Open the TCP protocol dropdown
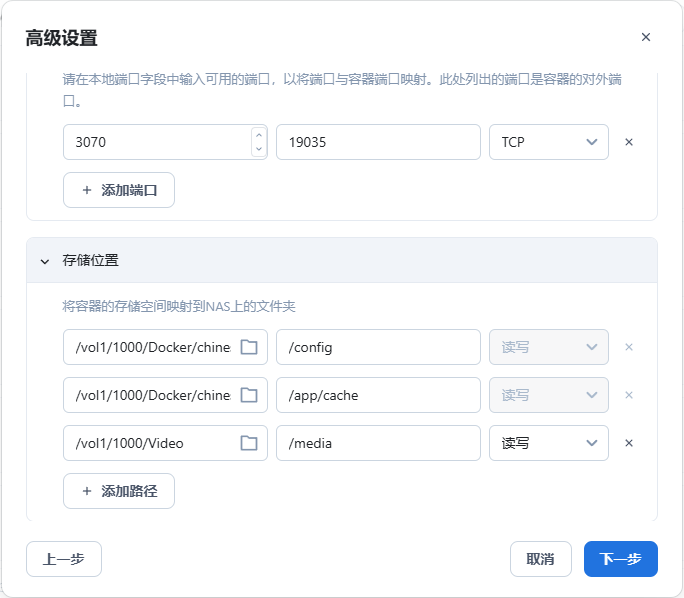Image resolution: width=684 pixels, height=598 pixels. click(548, 142)
